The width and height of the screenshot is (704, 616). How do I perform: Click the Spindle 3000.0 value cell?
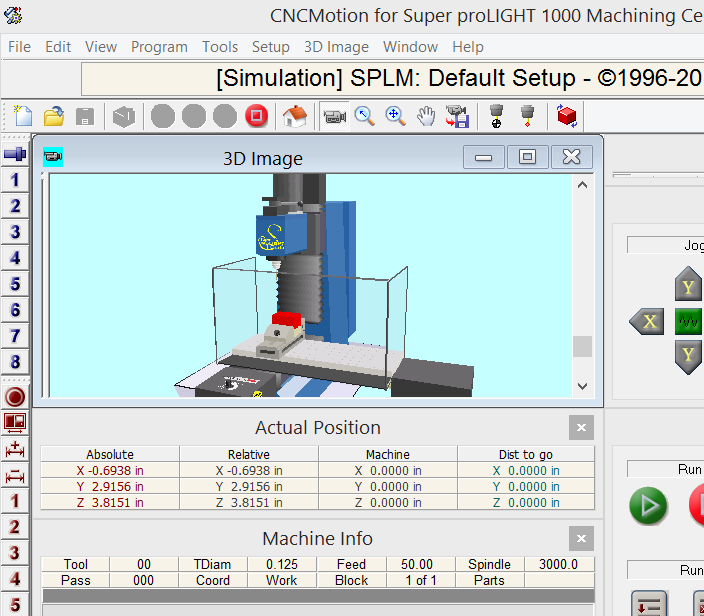pyautogui.click(x=559, y=564)
